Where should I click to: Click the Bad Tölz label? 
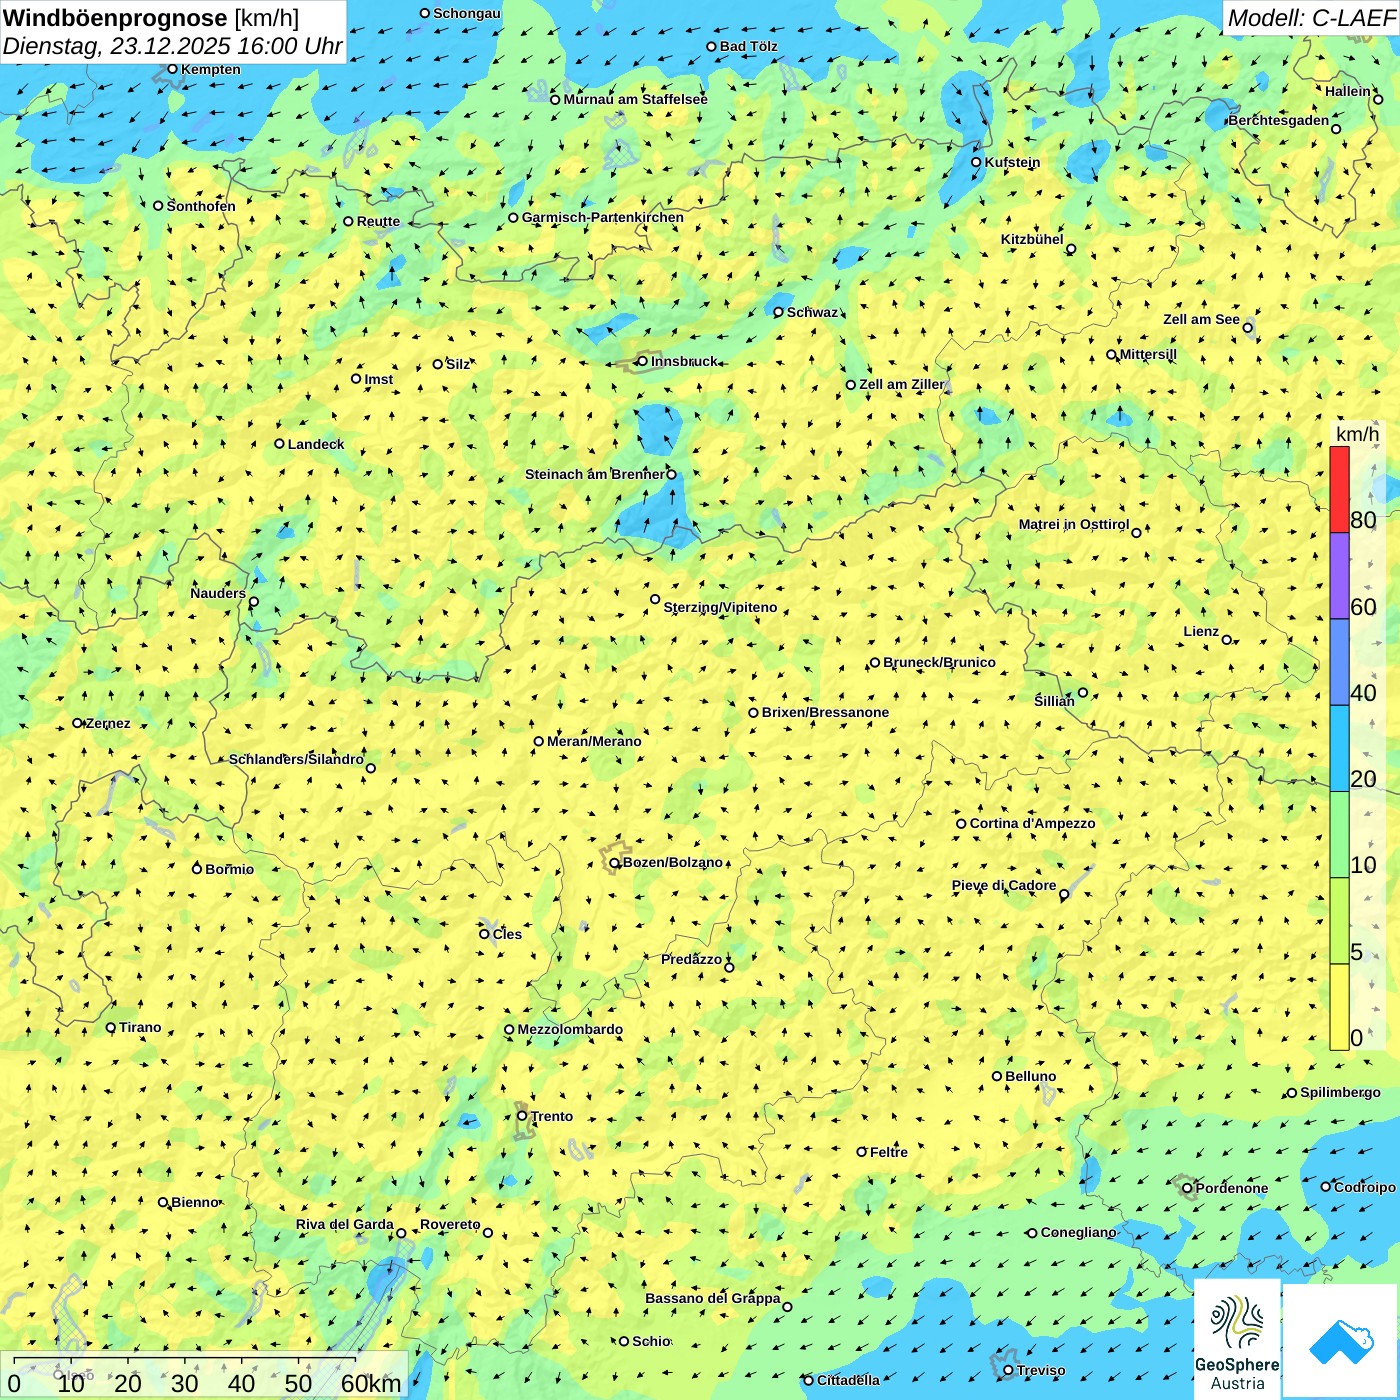749,46
